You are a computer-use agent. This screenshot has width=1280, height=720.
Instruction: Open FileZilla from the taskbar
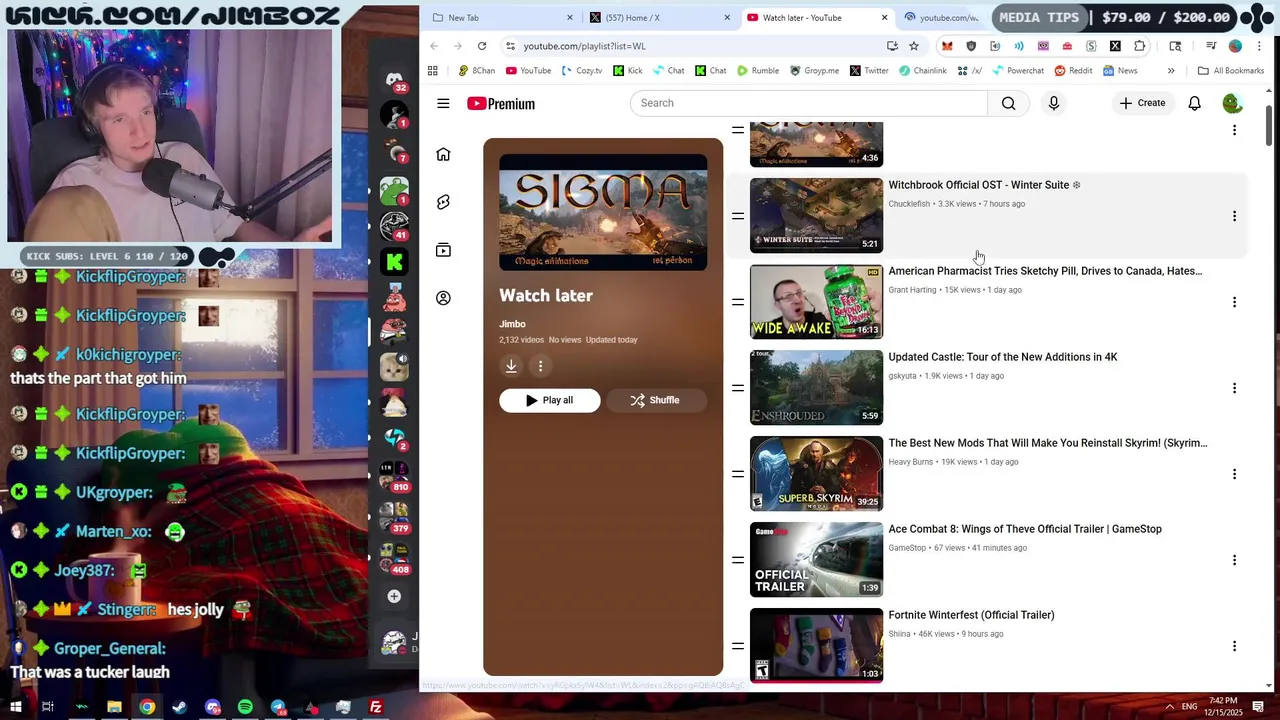pos(376,707)
